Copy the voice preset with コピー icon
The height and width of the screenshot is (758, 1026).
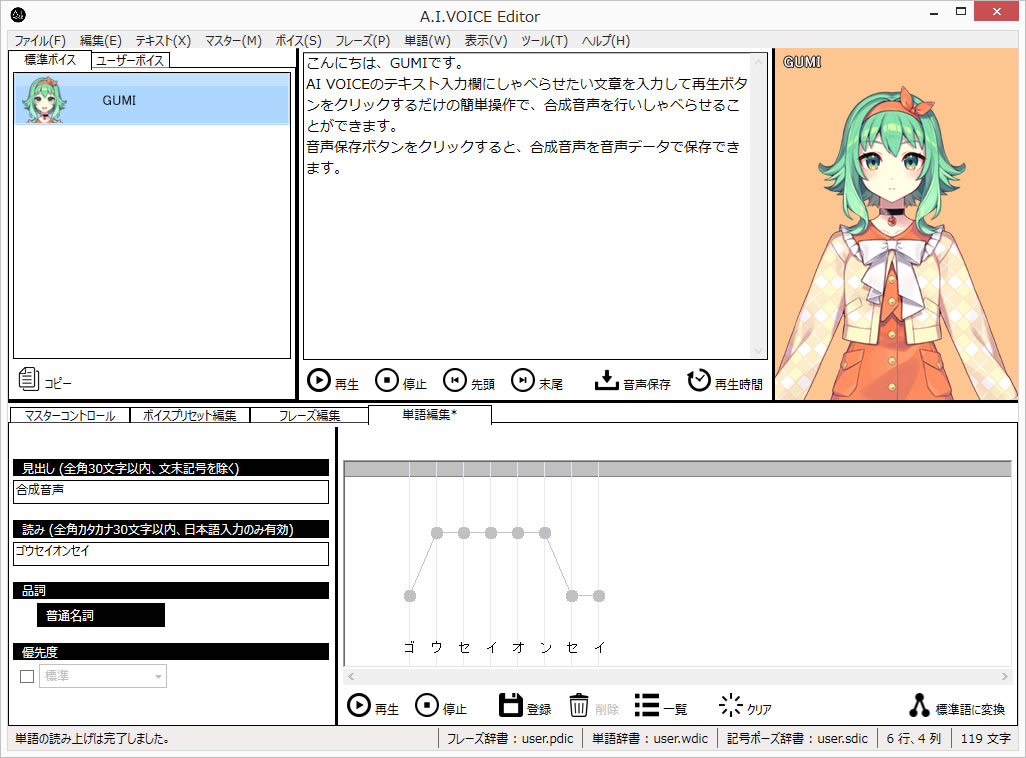coord(30,380)
